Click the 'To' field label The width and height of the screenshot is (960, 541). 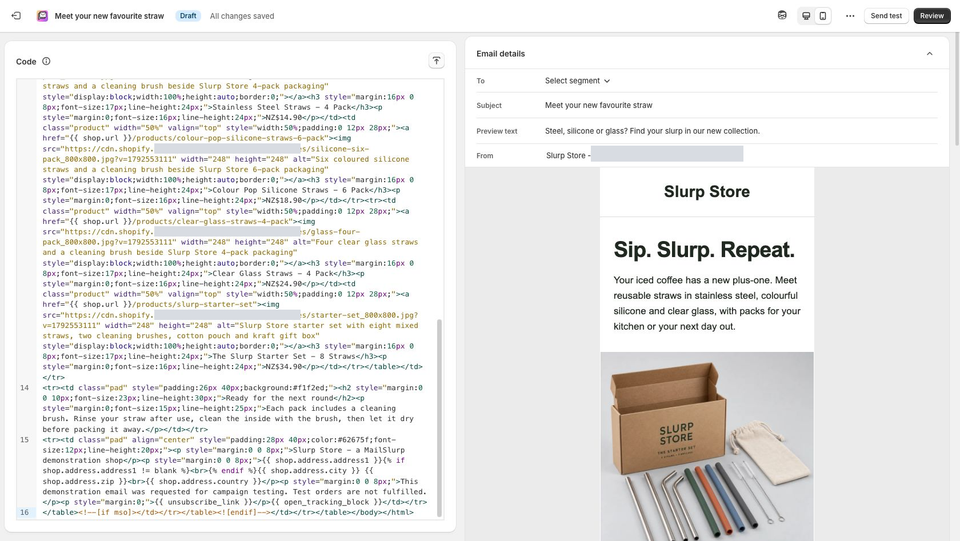(481, 81)
